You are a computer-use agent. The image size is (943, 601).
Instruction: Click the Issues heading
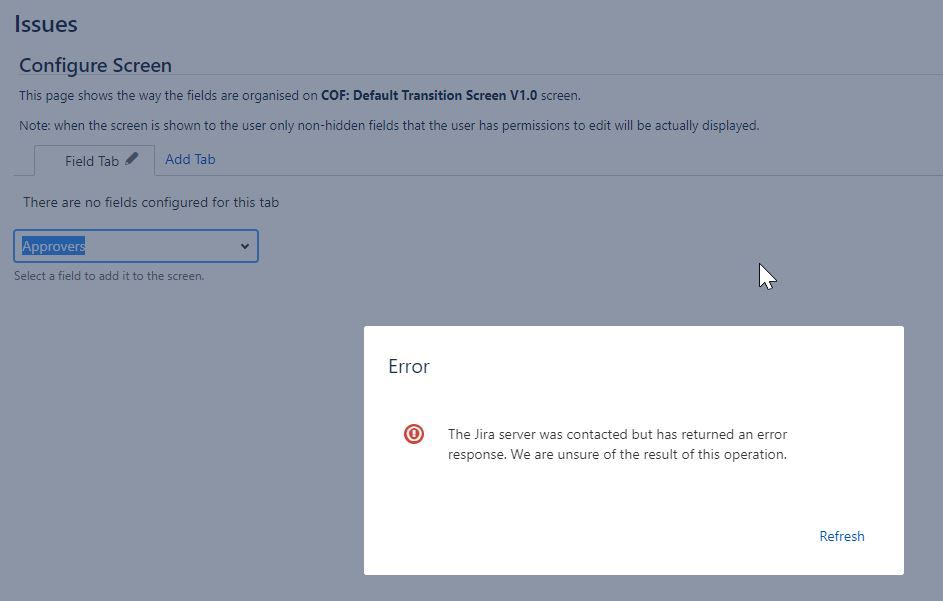coord(45,23)
